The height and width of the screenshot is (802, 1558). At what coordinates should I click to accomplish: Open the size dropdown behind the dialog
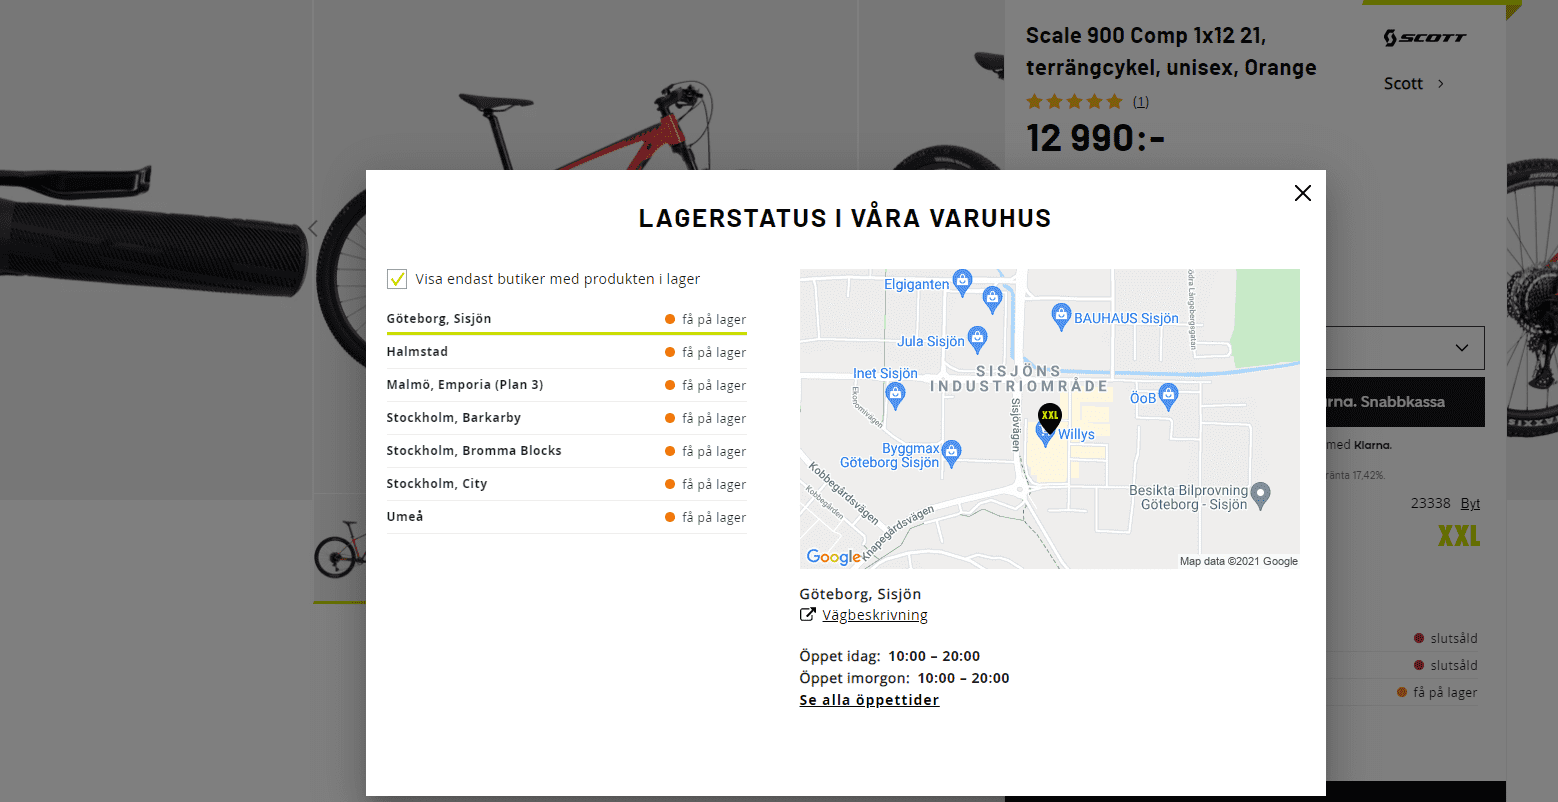tap(1405, 348)
